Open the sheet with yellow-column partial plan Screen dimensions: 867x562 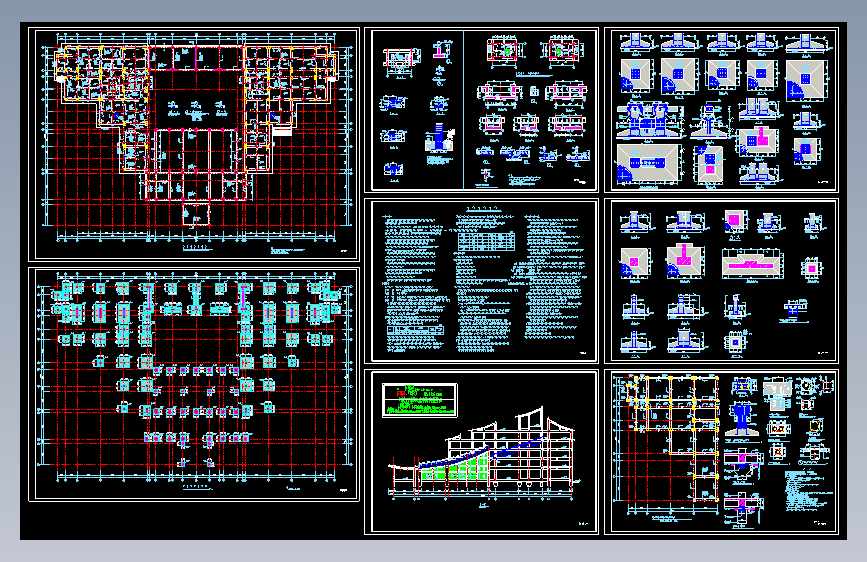pos(722,452)
